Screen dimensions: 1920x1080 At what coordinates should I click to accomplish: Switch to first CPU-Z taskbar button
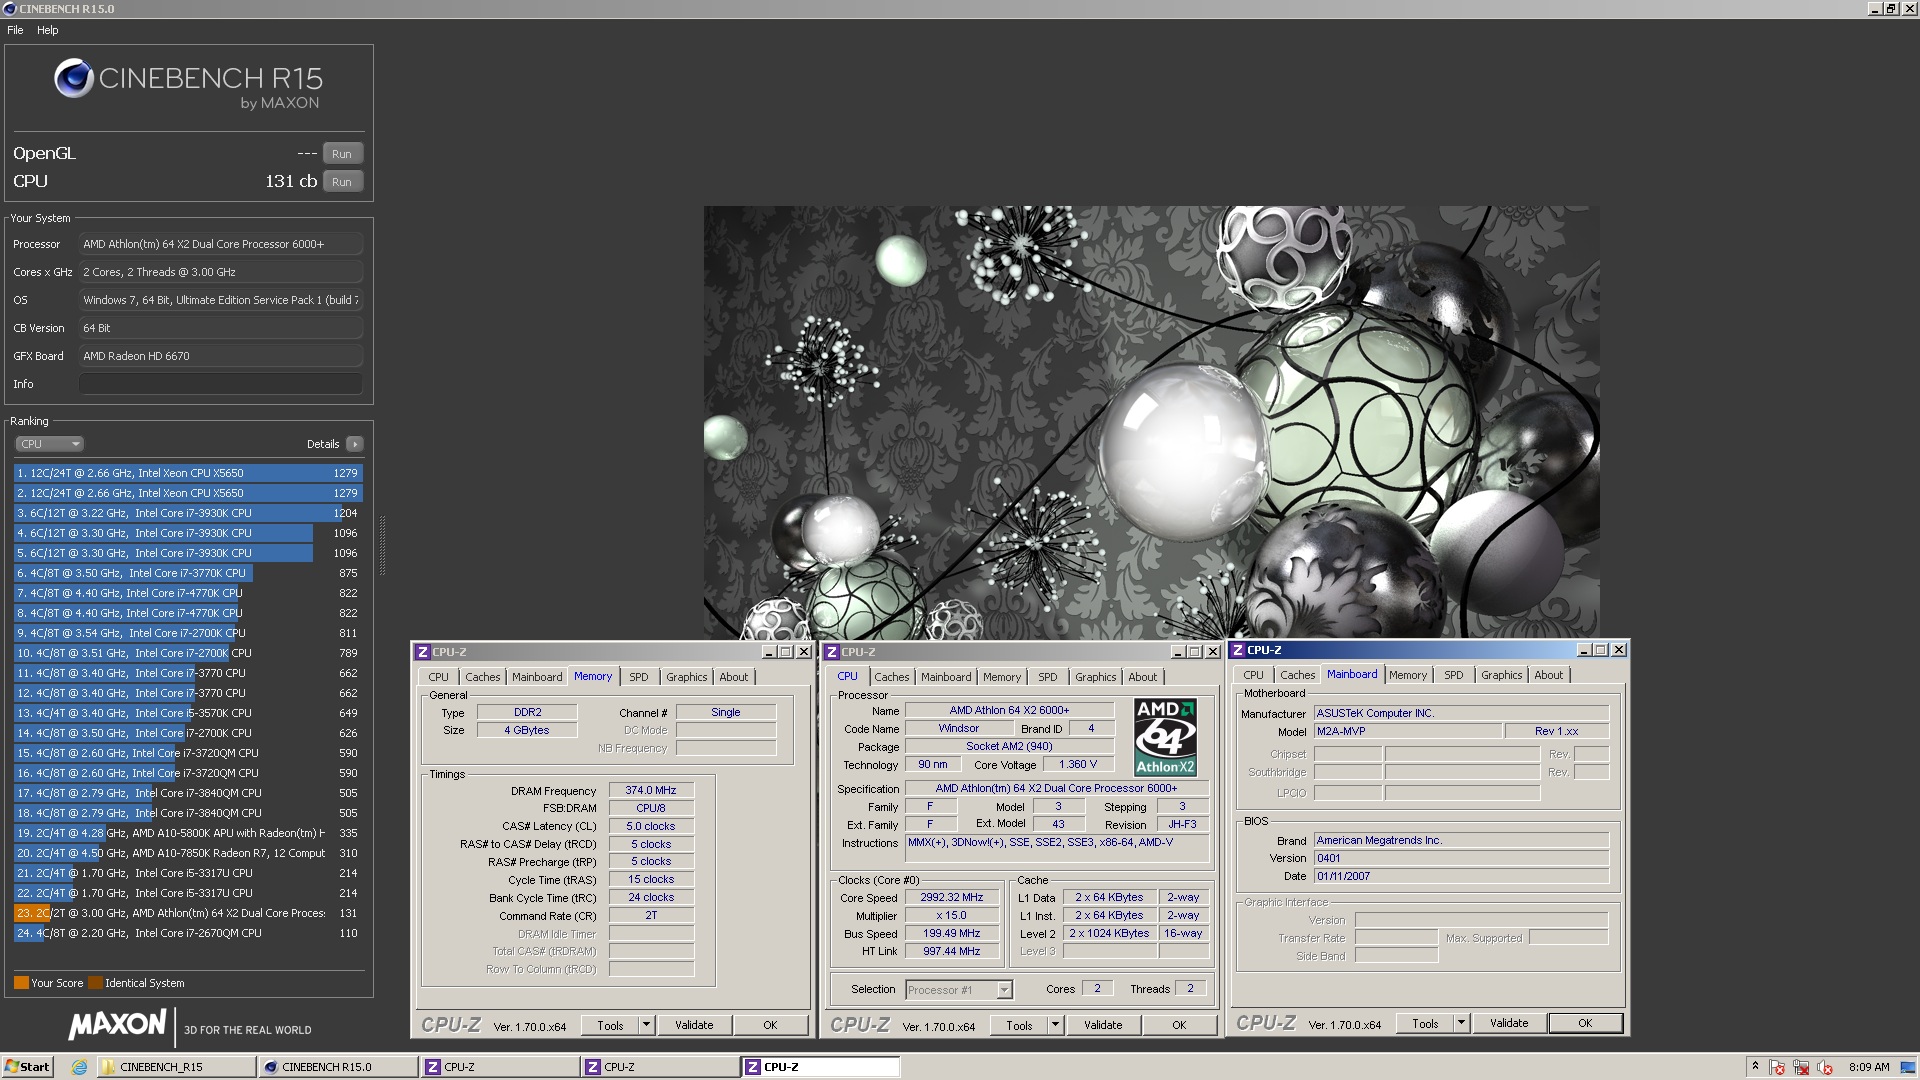click(x=499, y=1067)
